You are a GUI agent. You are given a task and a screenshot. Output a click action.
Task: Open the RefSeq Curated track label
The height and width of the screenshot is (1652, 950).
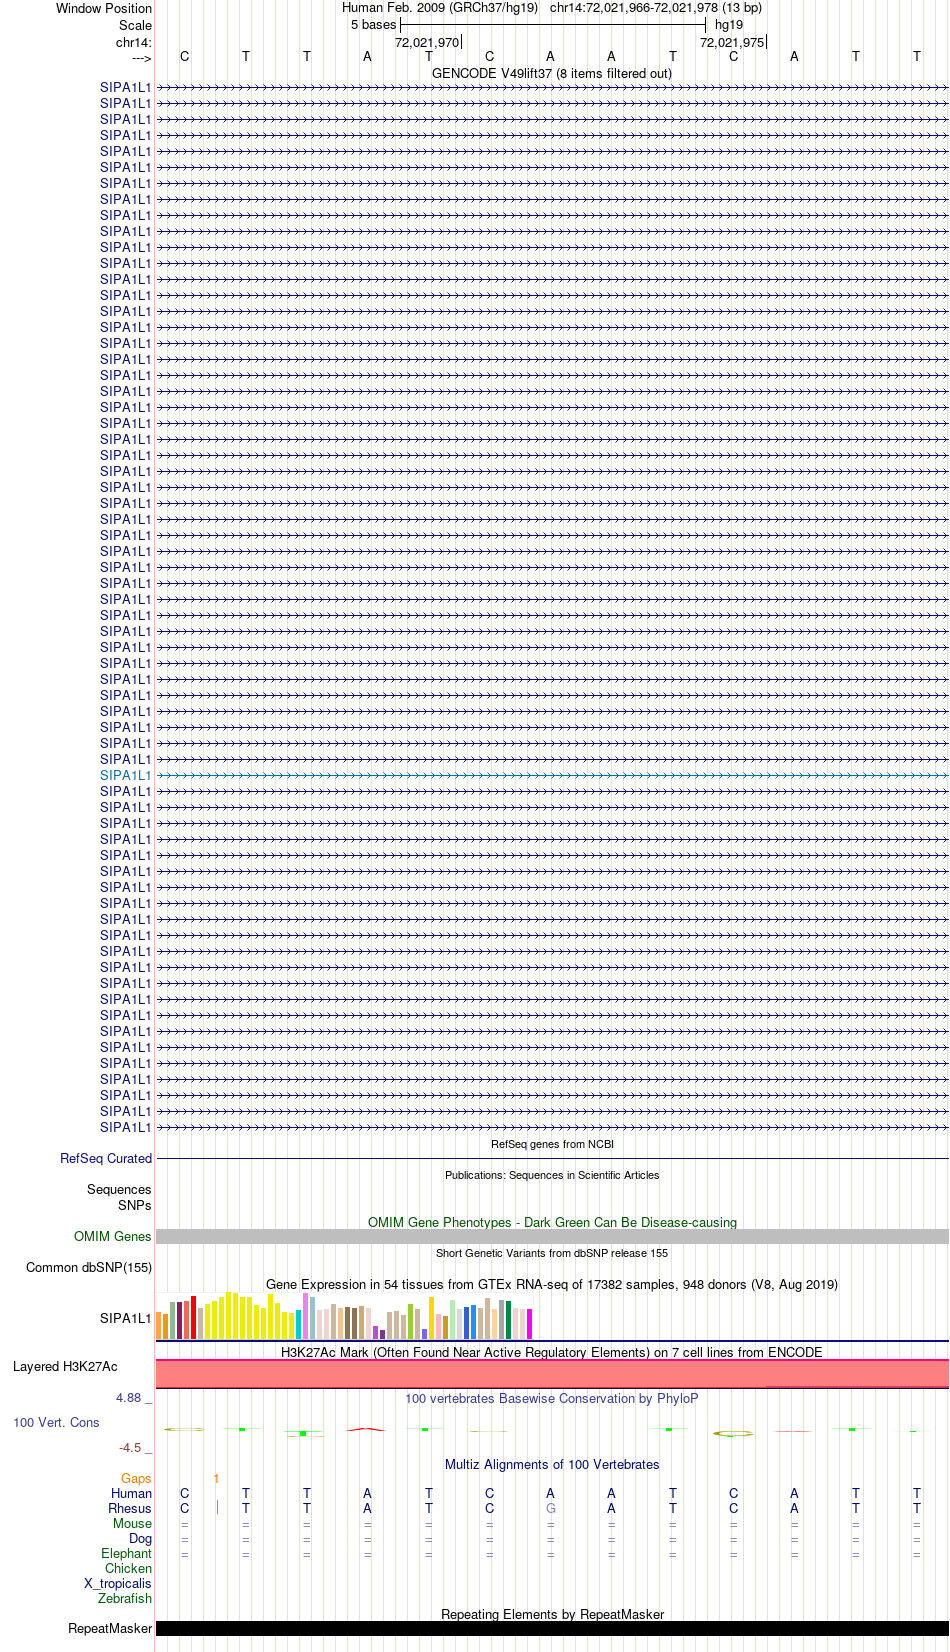106,1158
